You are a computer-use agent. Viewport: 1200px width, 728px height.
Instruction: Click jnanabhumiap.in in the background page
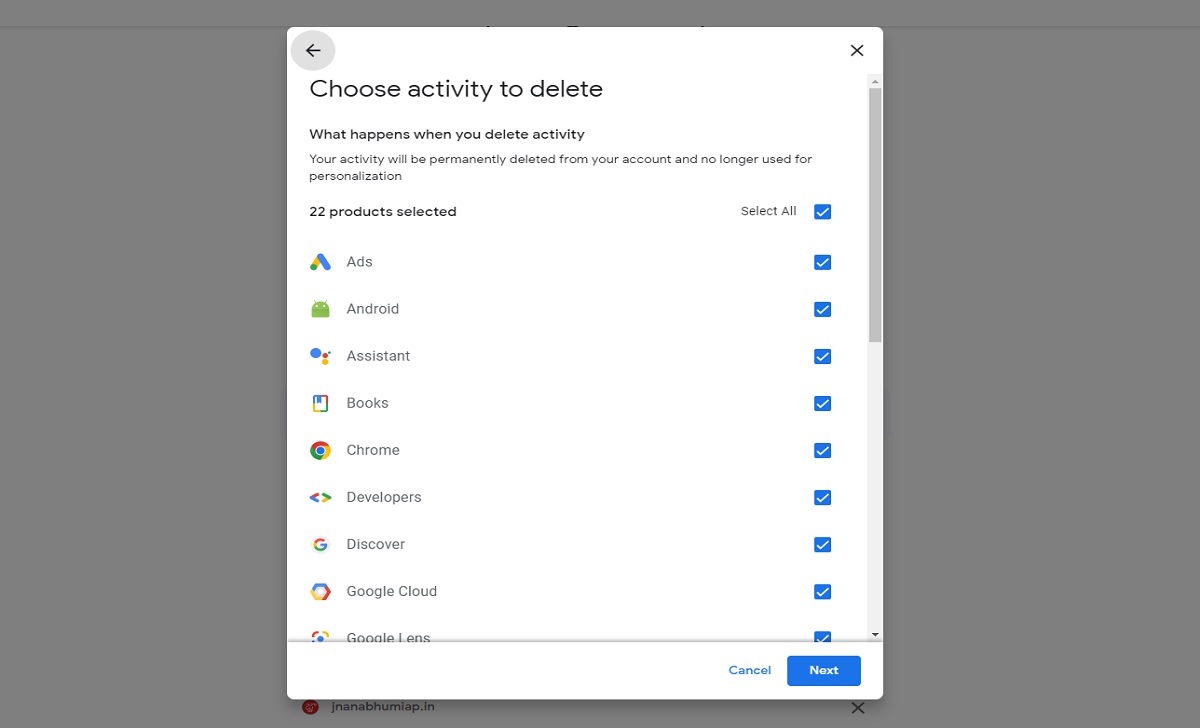pos(383,706)
